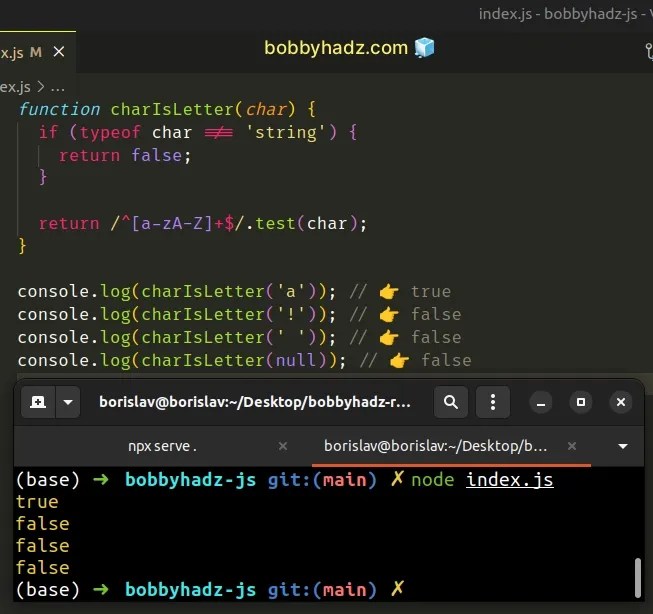Switch to the 'npx serve .' terminal tab
Viewport: 653px width, 614px height.
162,446
